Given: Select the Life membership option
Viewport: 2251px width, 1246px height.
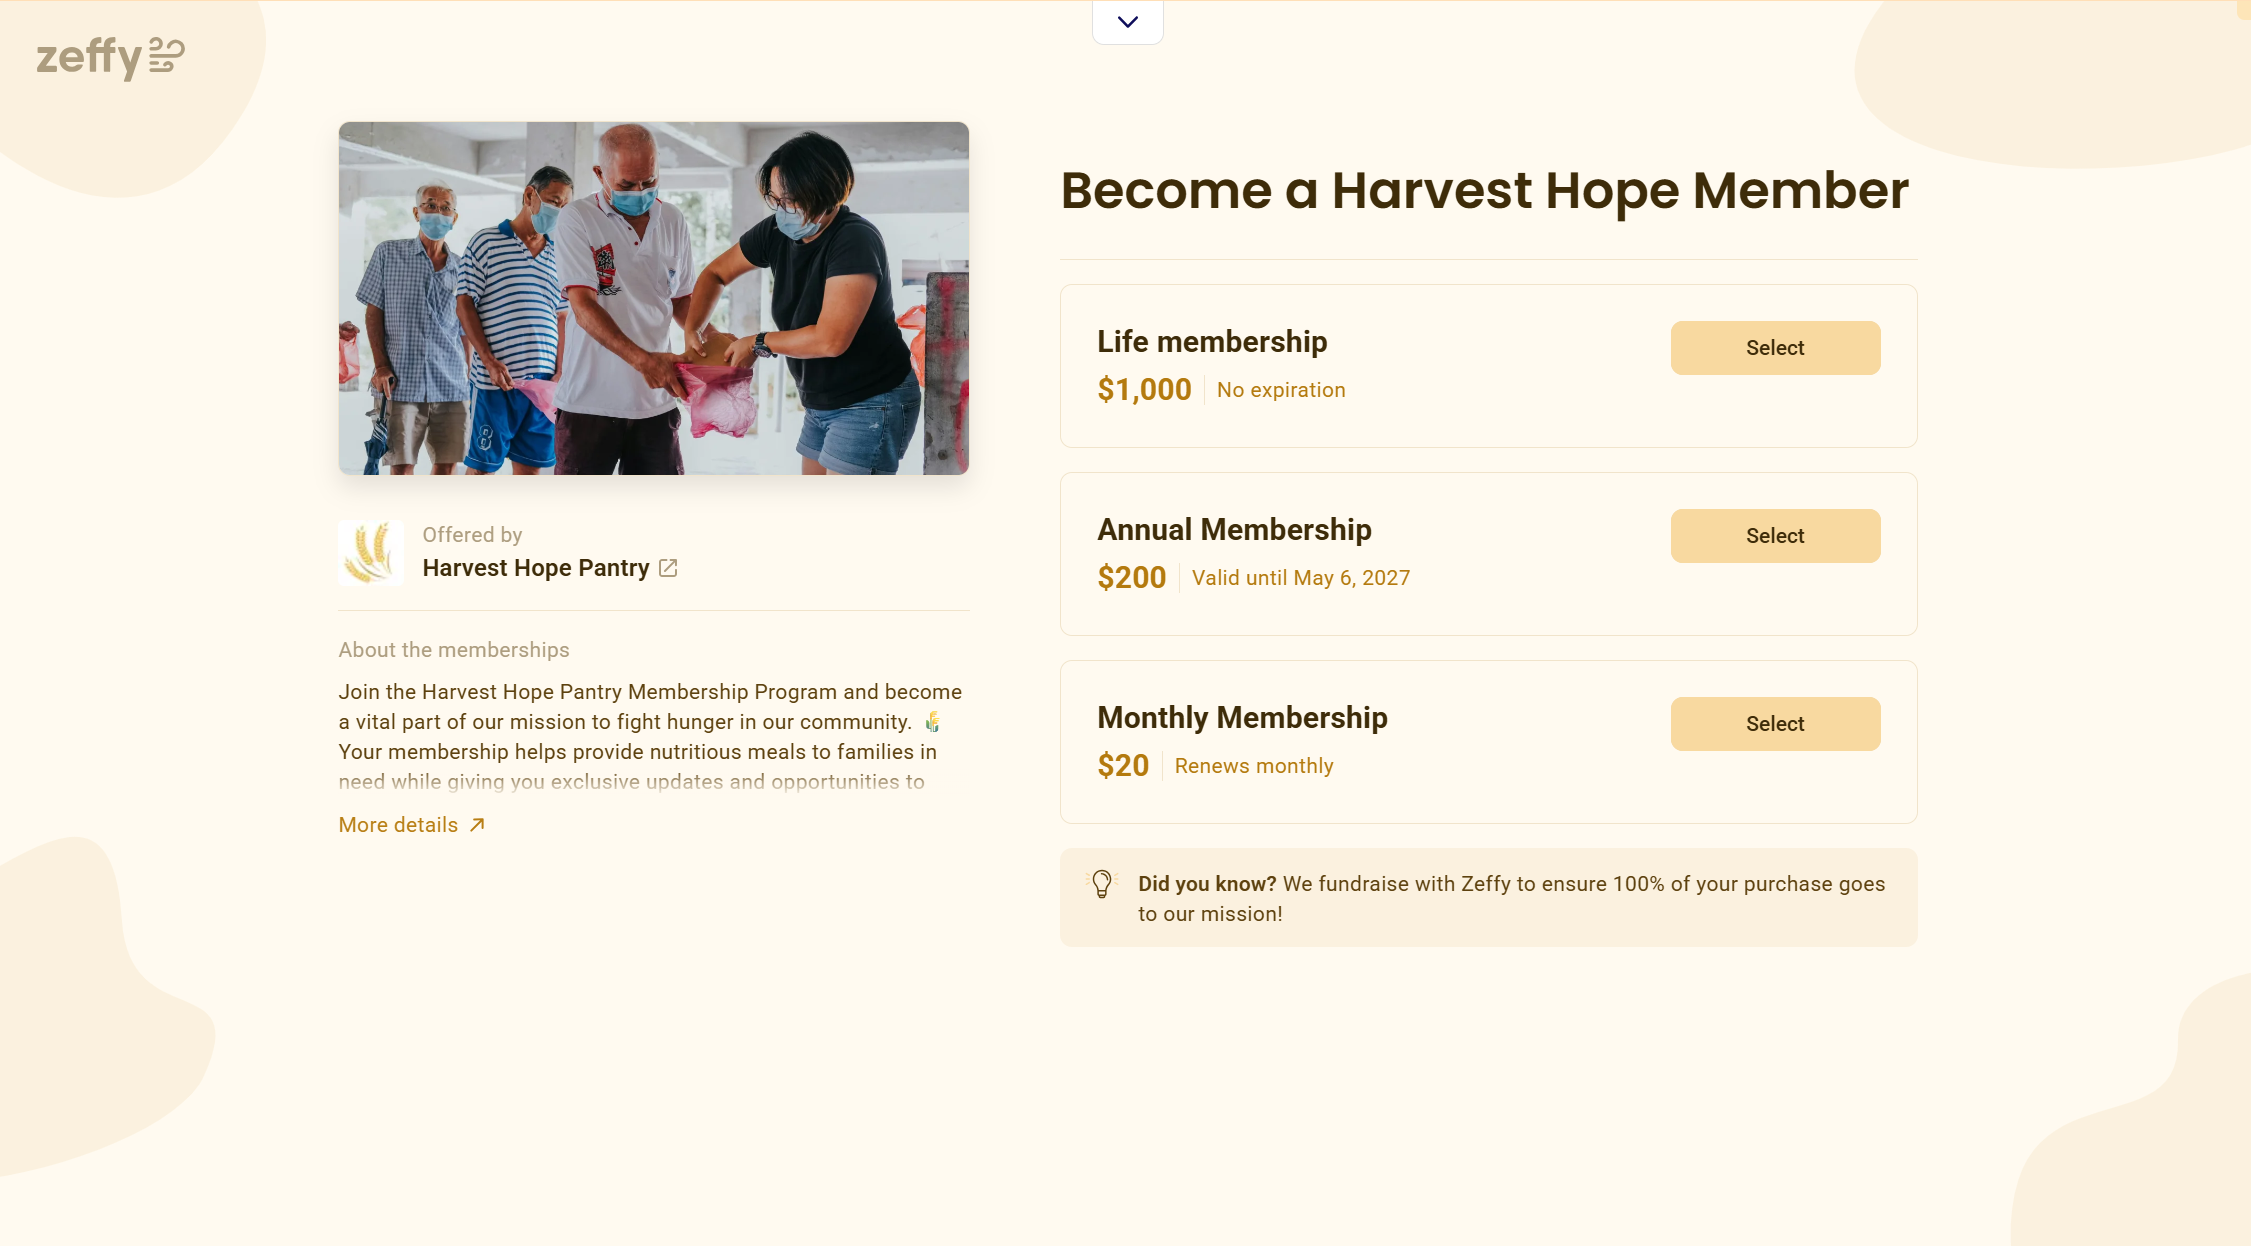Looking at the screenshot, I should click(1775, 348).
